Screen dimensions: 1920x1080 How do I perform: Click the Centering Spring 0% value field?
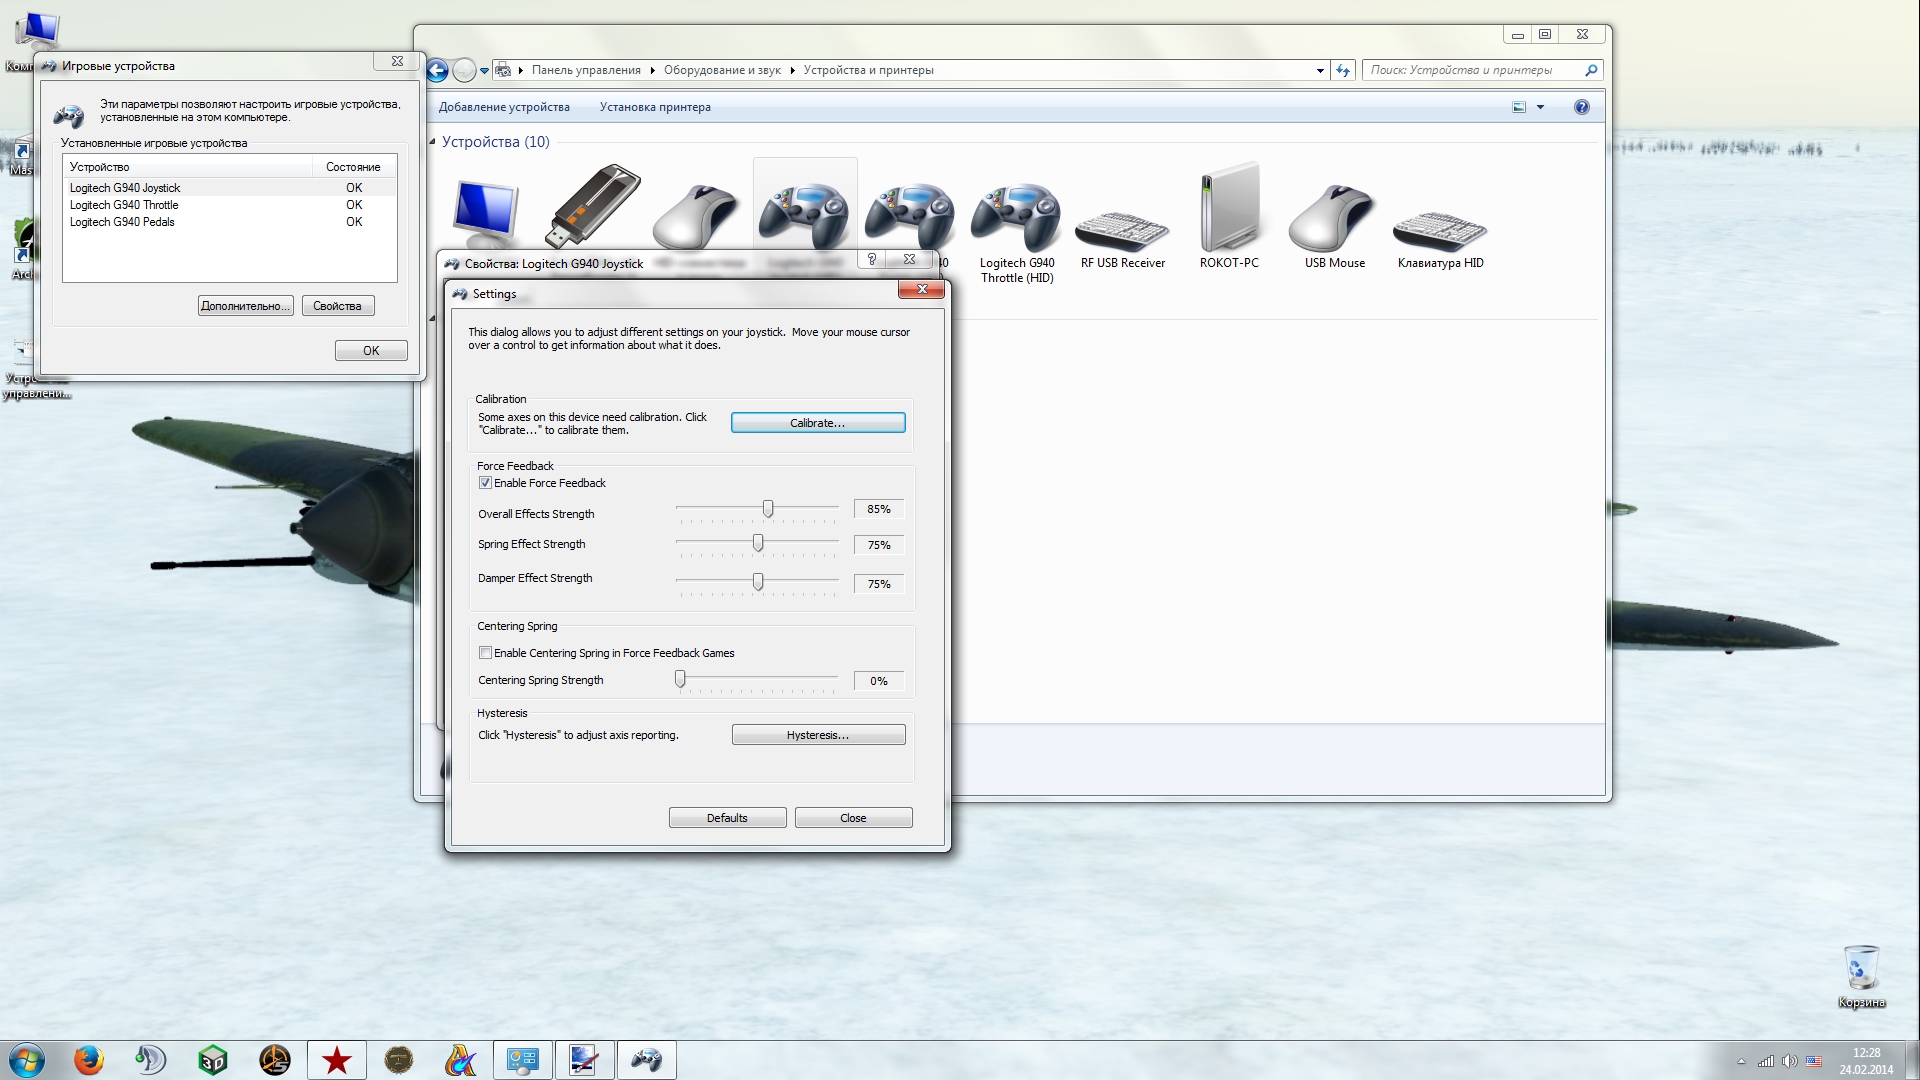tap(879, 681)
